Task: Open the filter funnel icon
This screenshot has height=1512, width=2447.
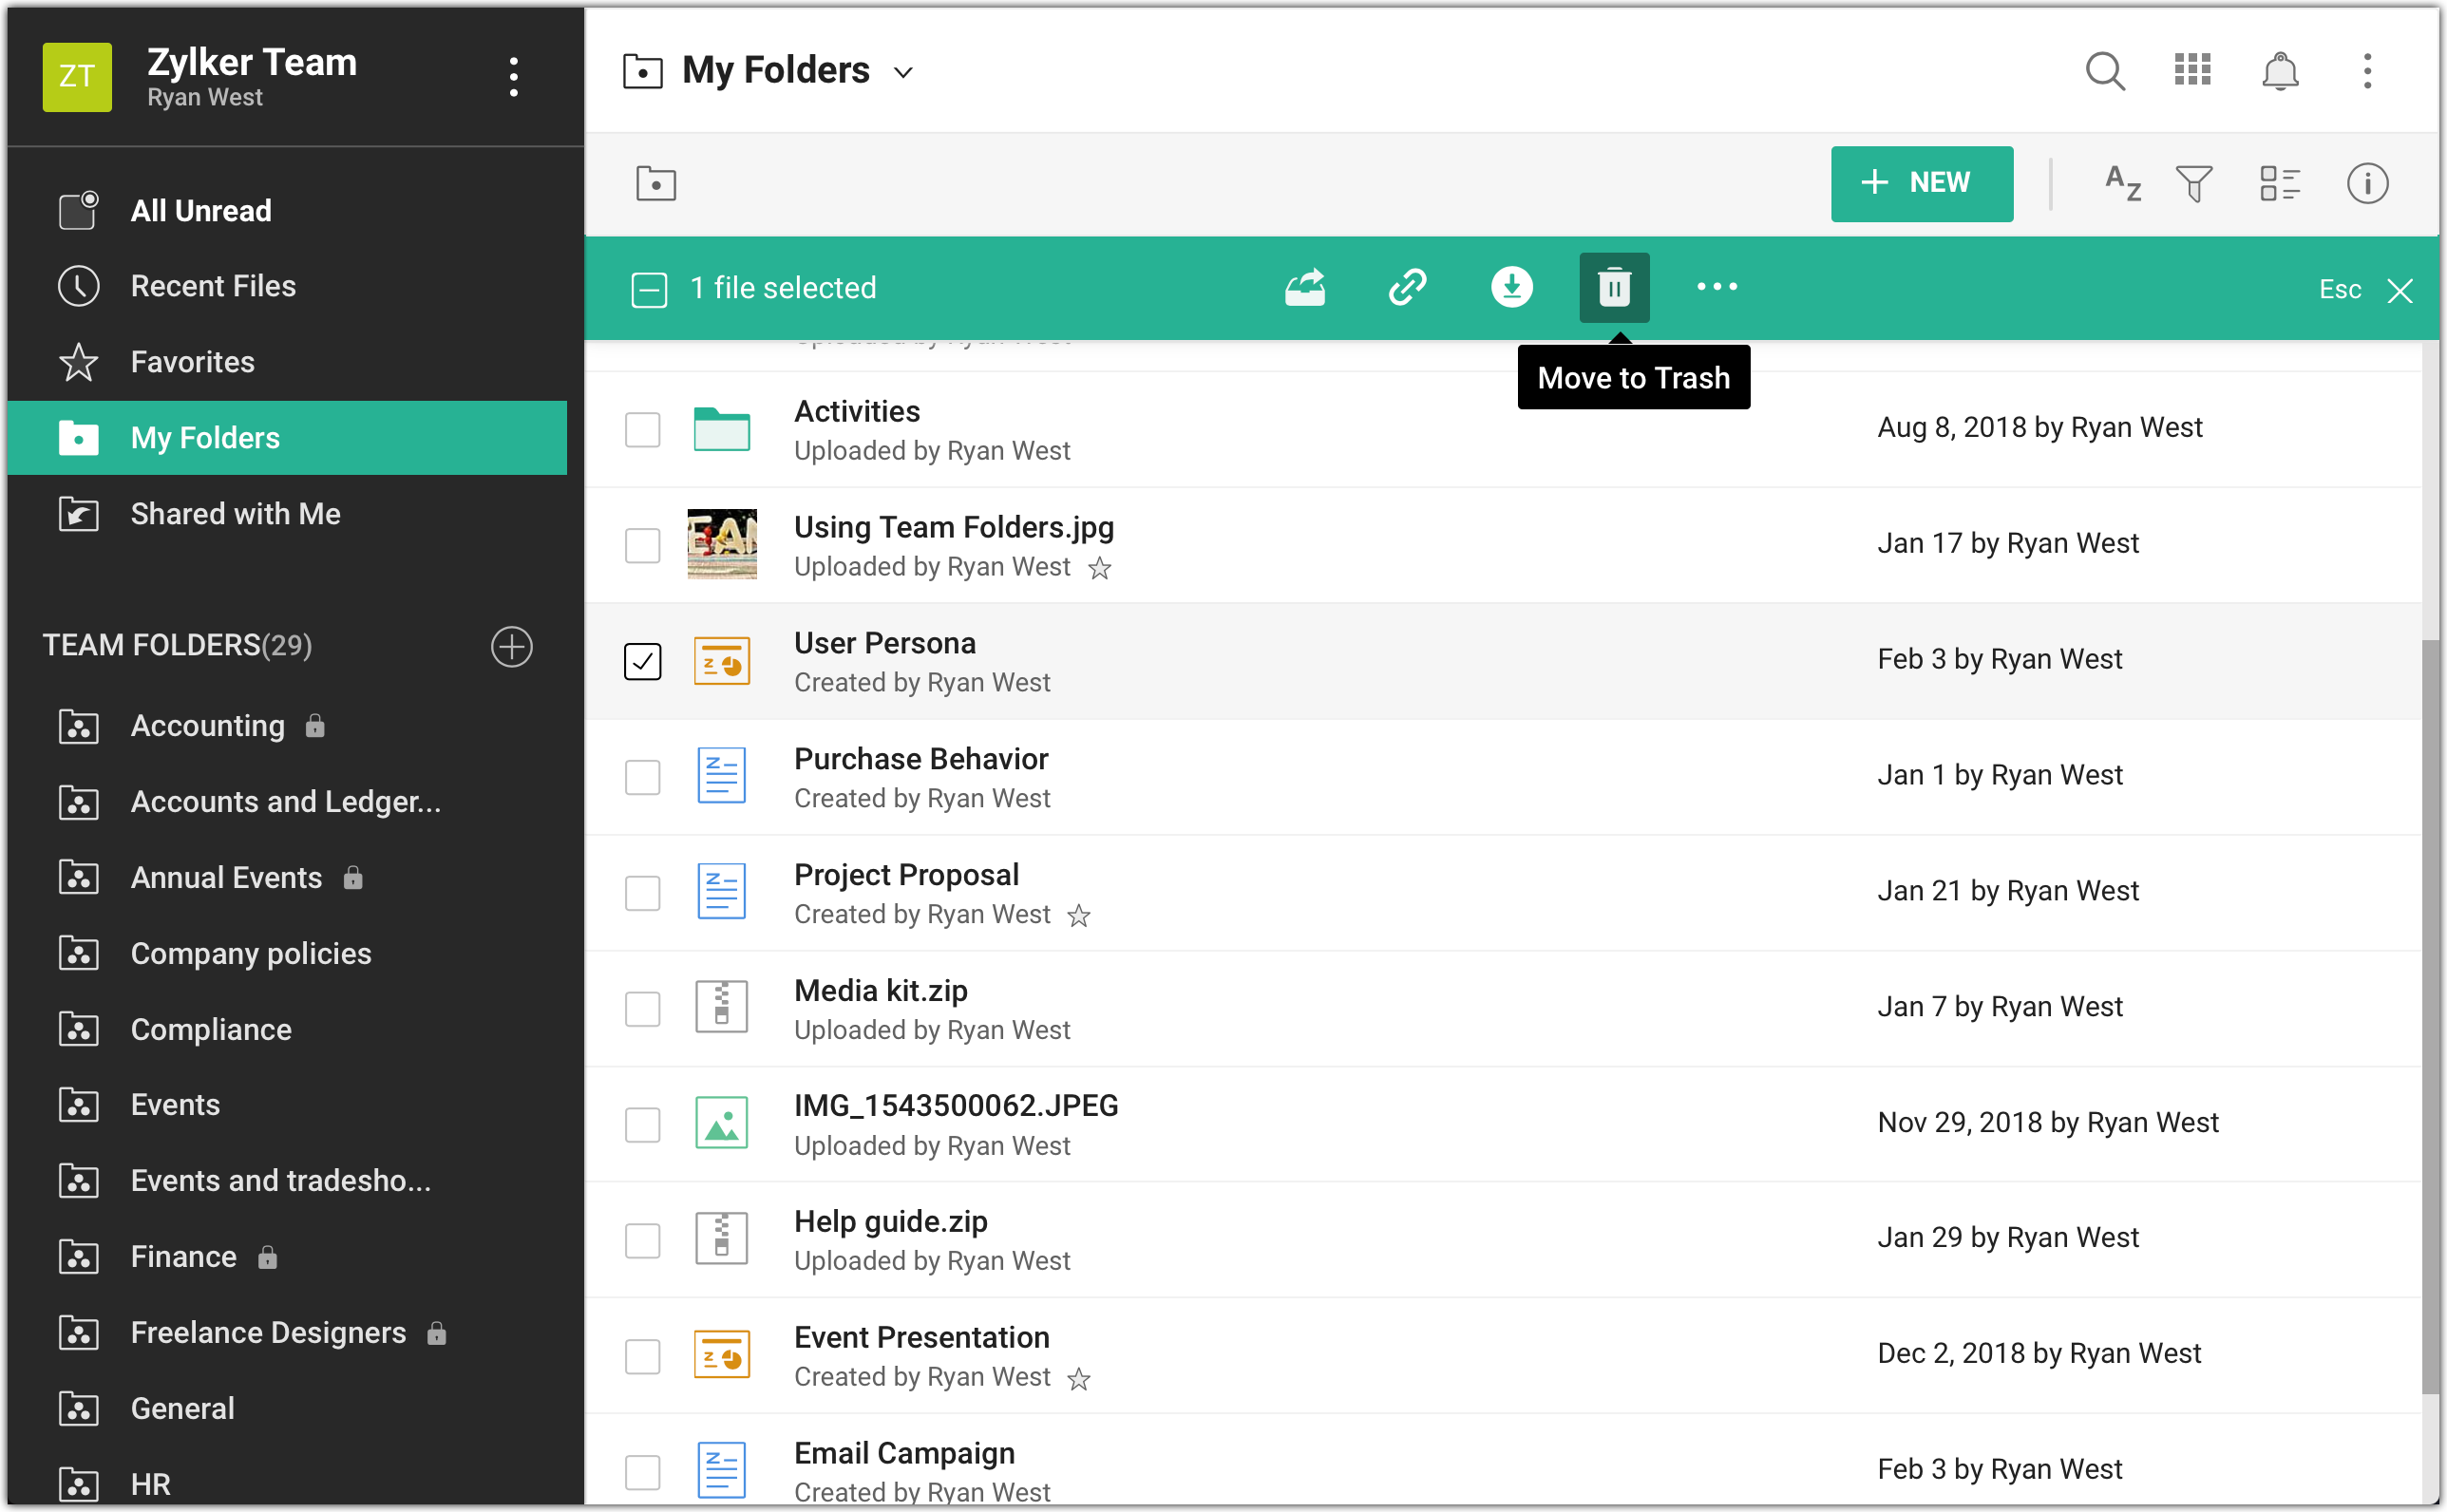Action: click(2193, 184)
